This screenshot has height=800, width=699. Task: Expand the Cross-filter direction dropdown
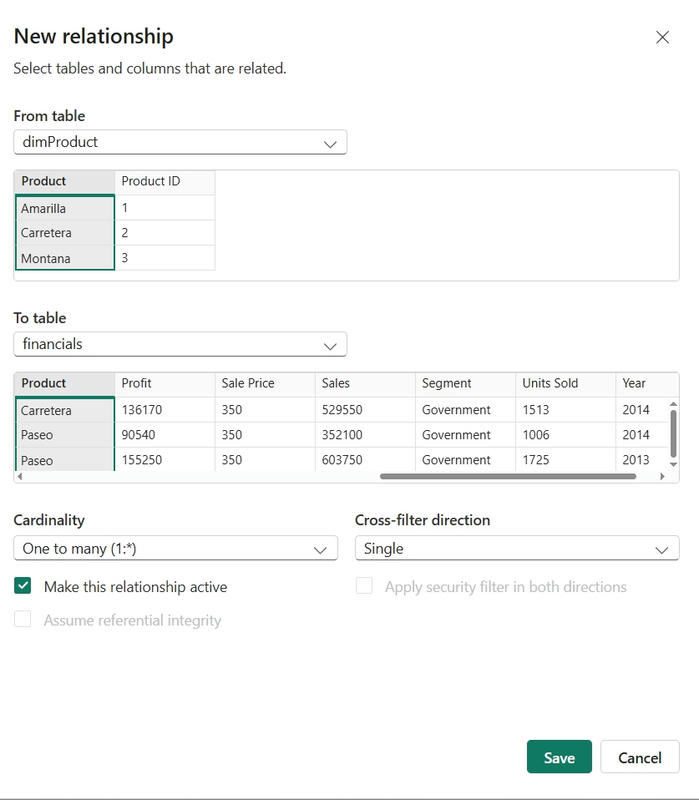[516, 549]
